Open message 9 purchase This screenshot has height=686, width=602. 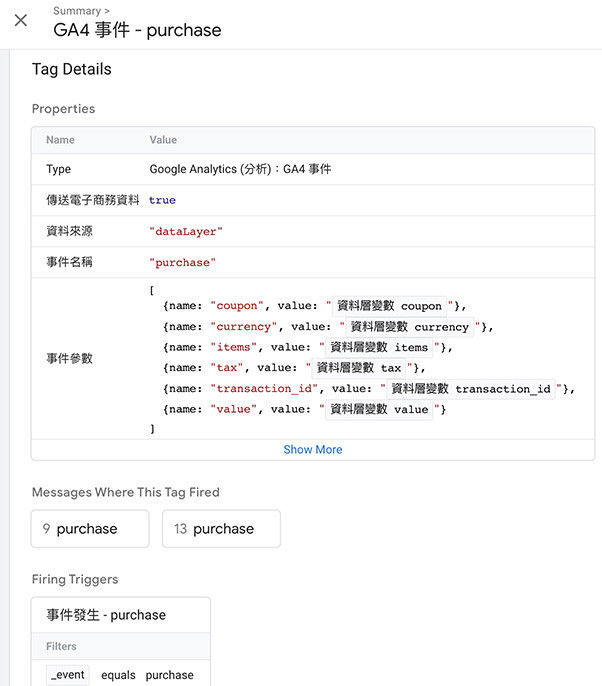[90, 528]
